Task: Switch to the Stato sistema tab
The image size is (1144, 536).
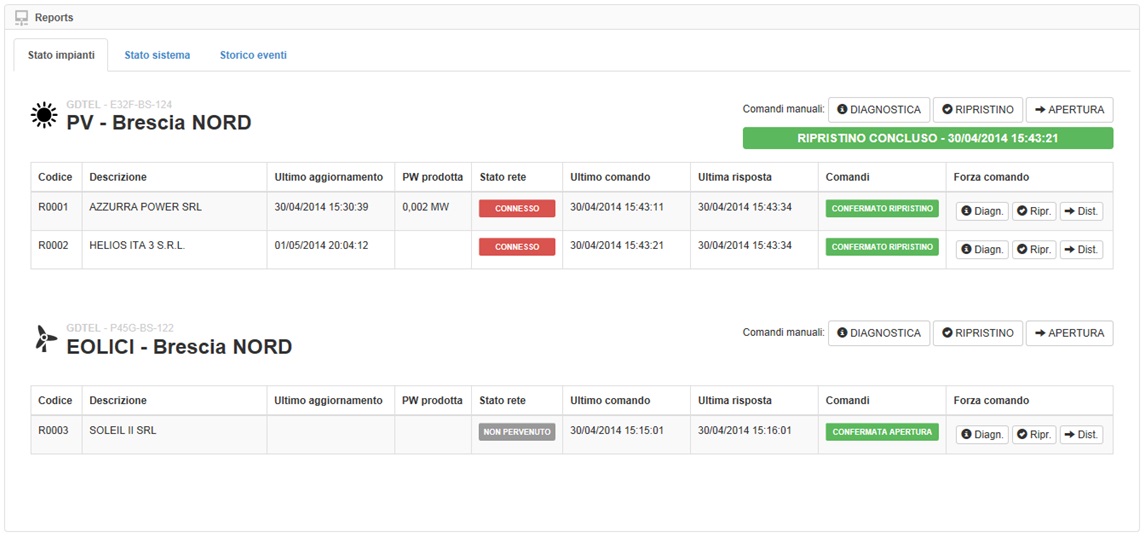Action: (x=157, y=55)
